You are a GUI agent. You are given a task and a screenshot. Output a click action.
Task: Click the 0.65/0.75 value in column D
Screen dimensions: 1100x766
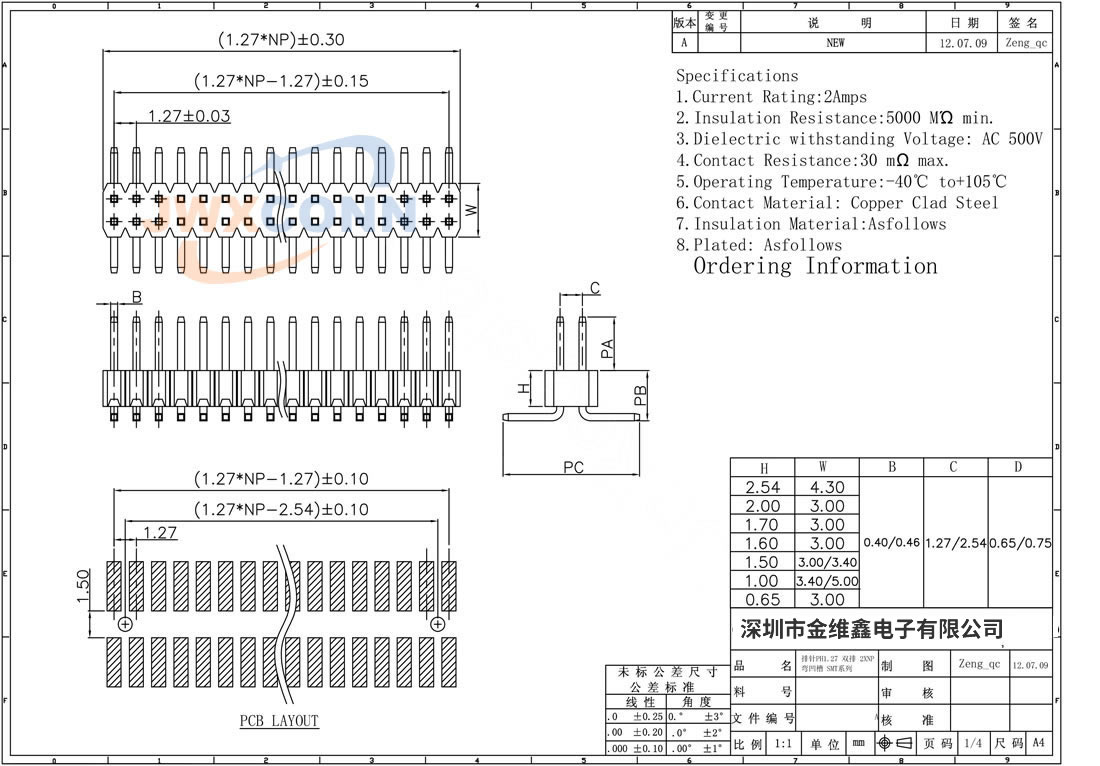coord(1020,543)
